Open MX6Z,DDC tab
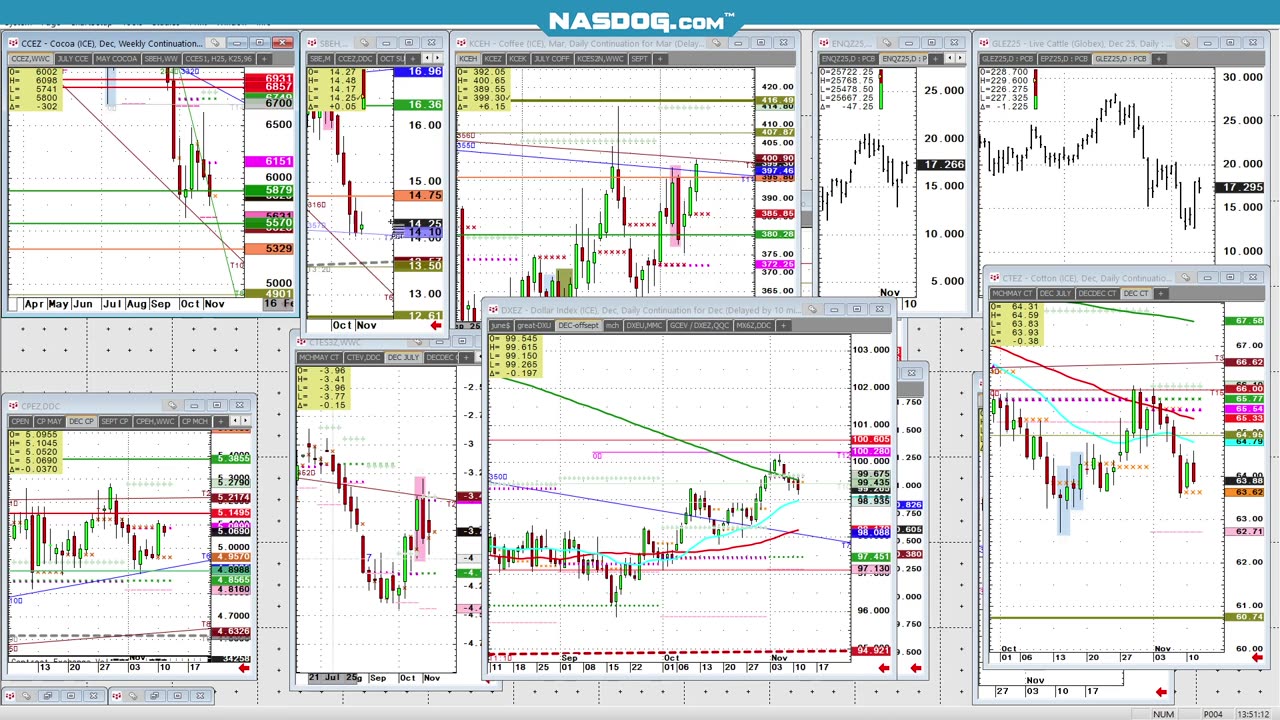 [754, 325]
